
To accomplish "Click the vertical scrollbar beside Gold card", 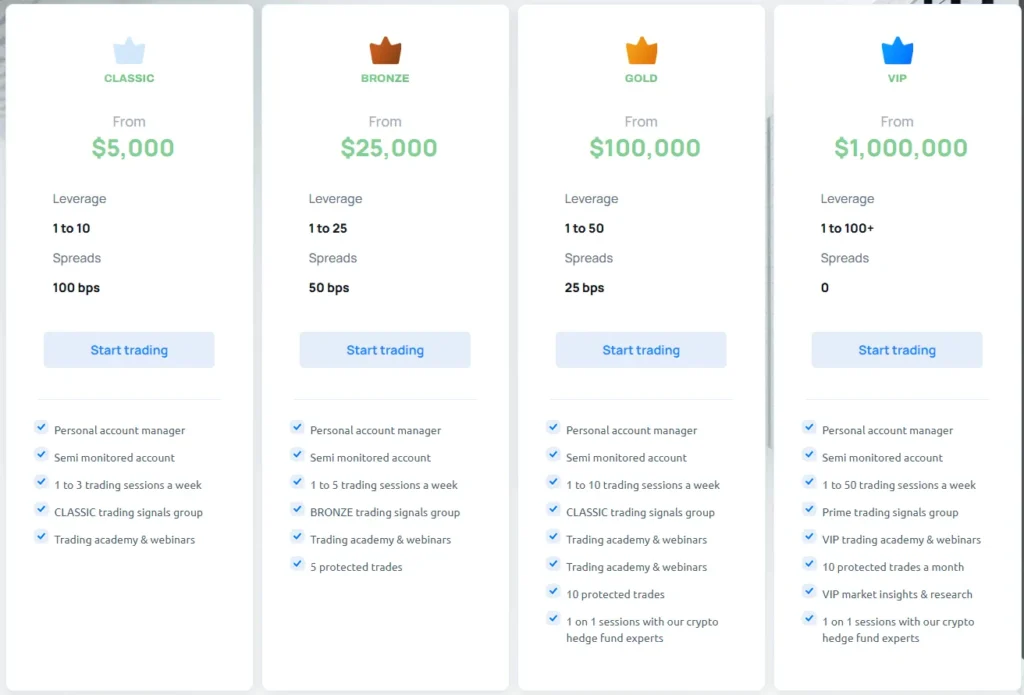I will (769, 280).
